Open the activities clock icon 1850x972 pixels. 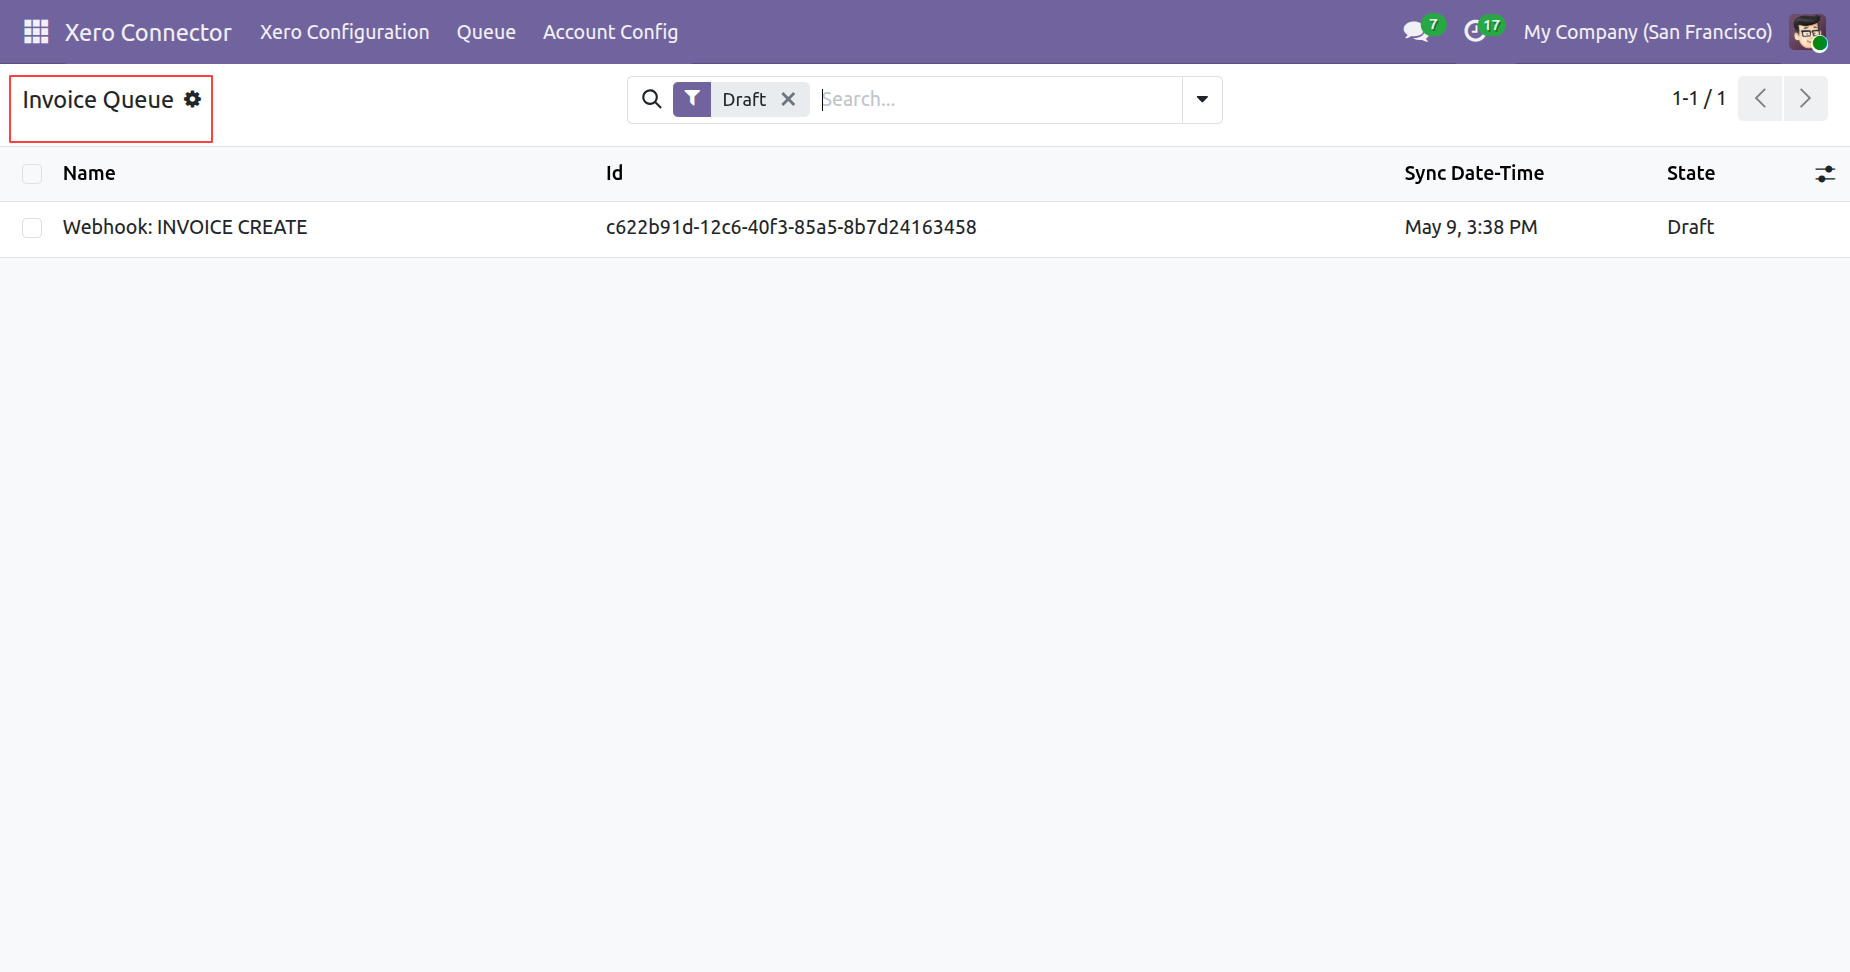click(x=1475, y=32)
